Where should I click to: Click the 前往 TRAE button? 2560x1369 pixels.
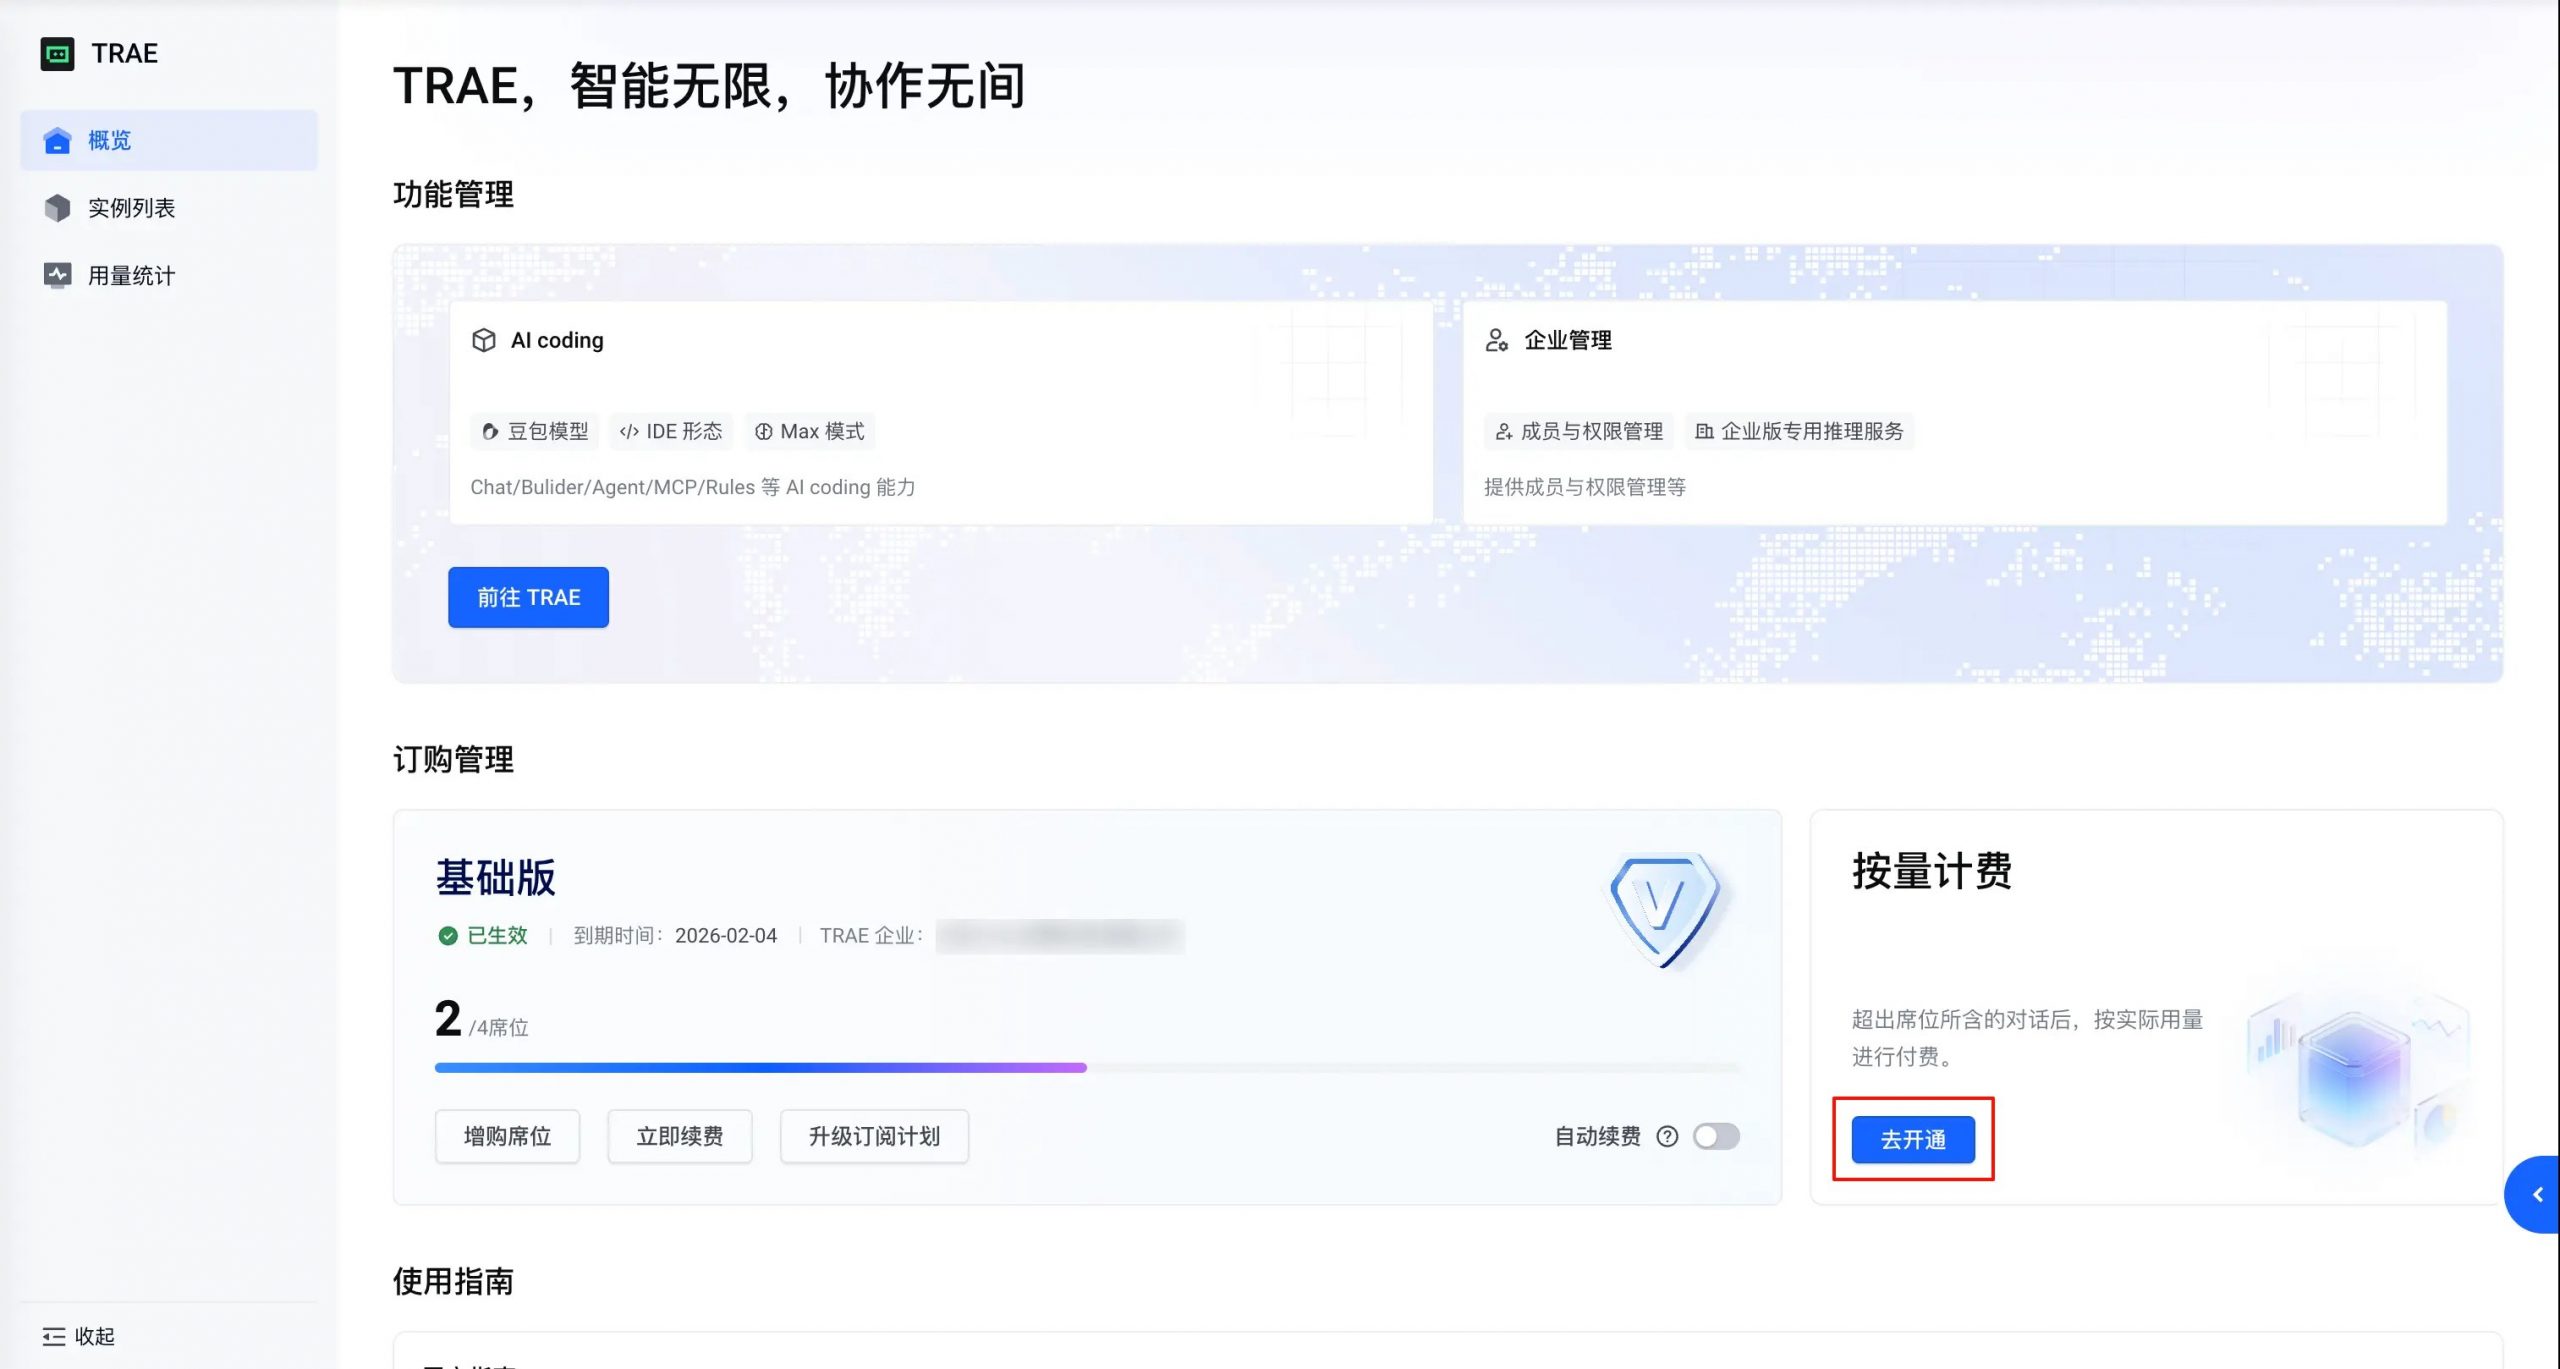point(528,597)
